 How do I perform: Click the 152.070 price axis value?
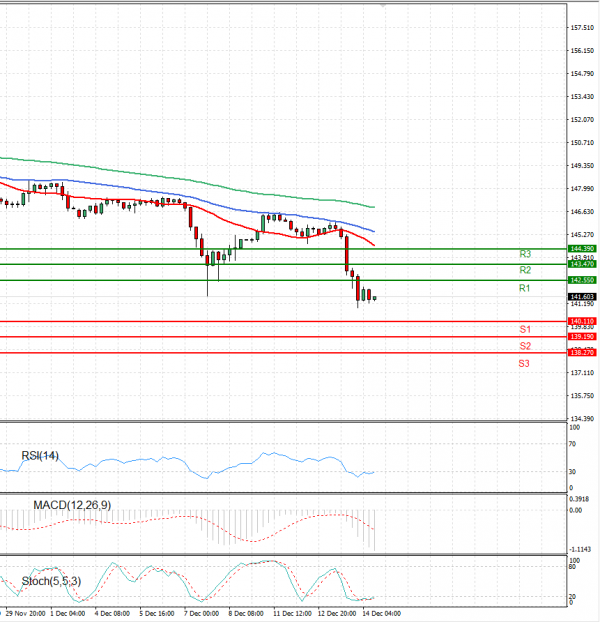coord(582,120)
